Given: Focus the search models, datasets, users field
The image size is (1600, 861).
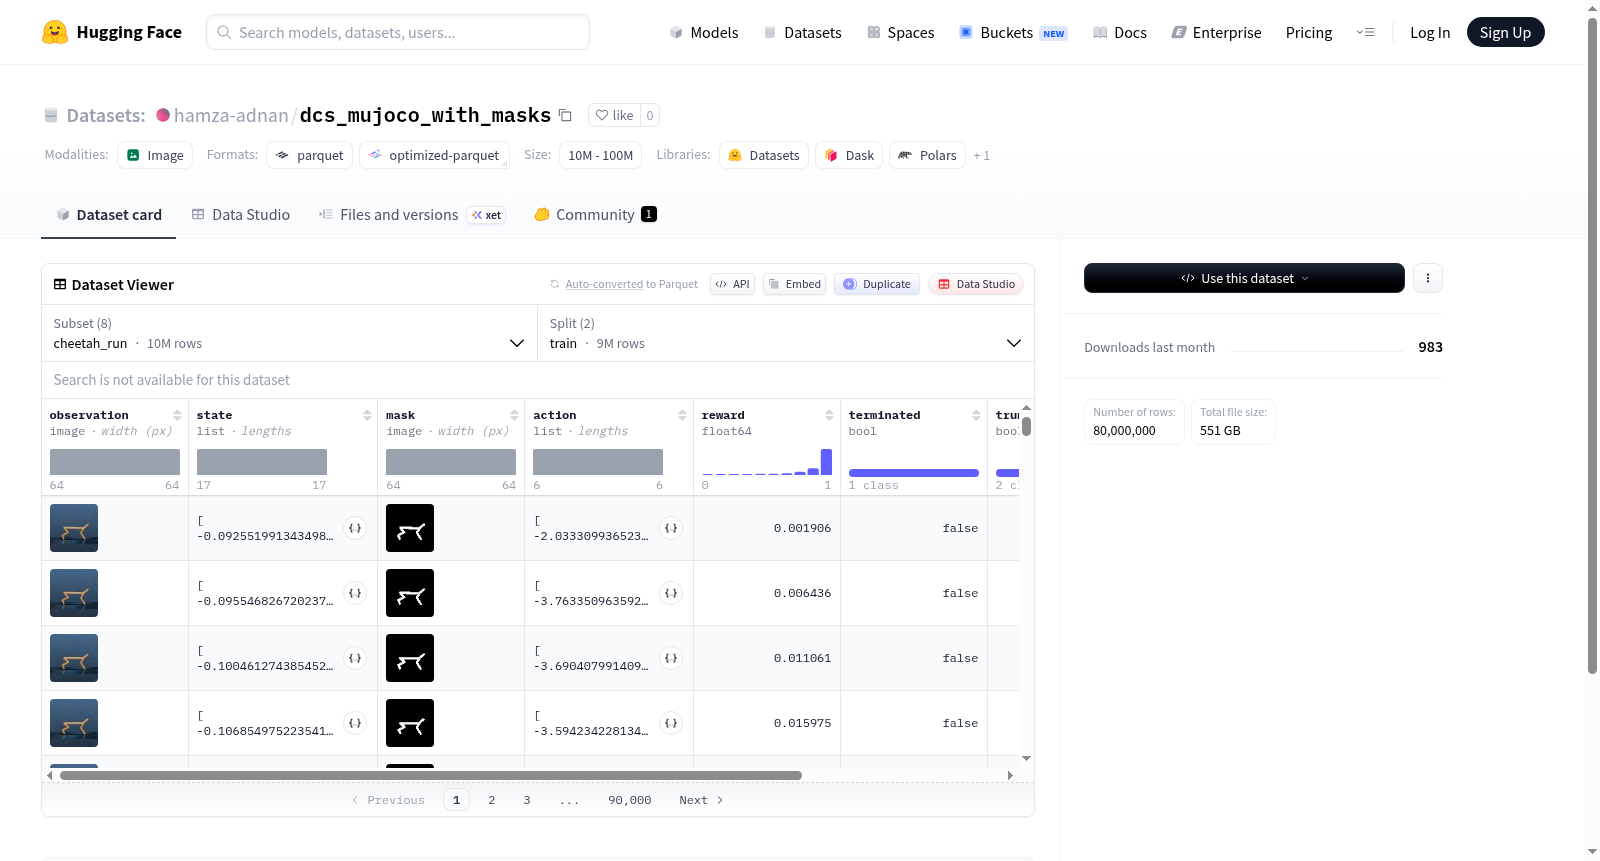Looking at the screenshot, I should (x=398, y=32).
